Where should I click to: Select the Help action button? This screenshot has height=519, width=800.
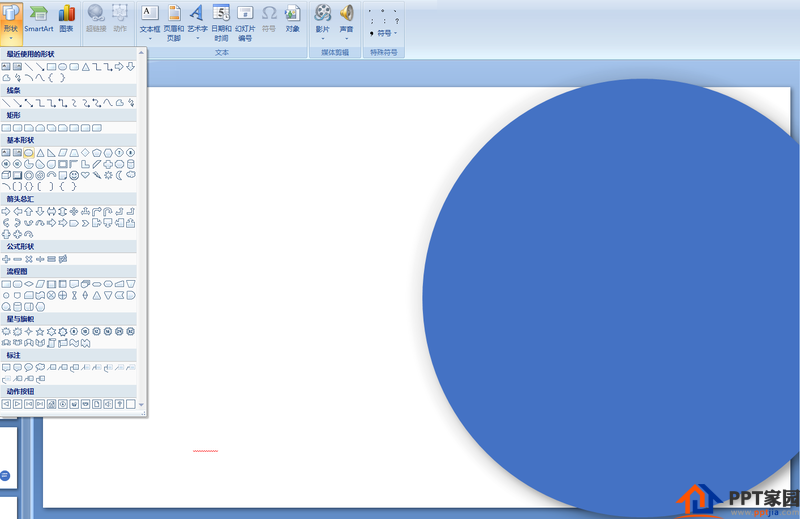[119, 404]
